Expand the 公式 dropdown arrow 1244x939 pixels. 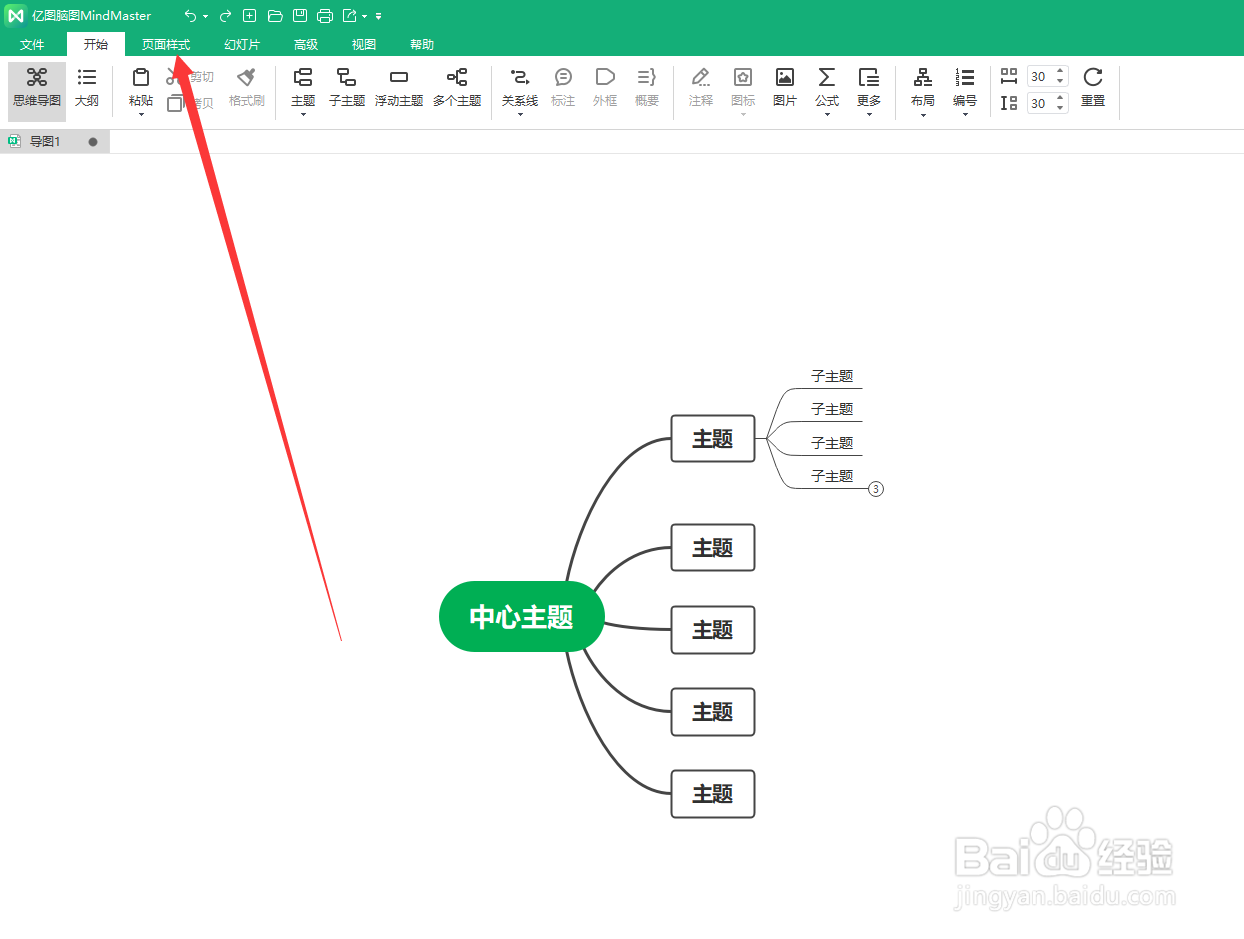point(827,114)
